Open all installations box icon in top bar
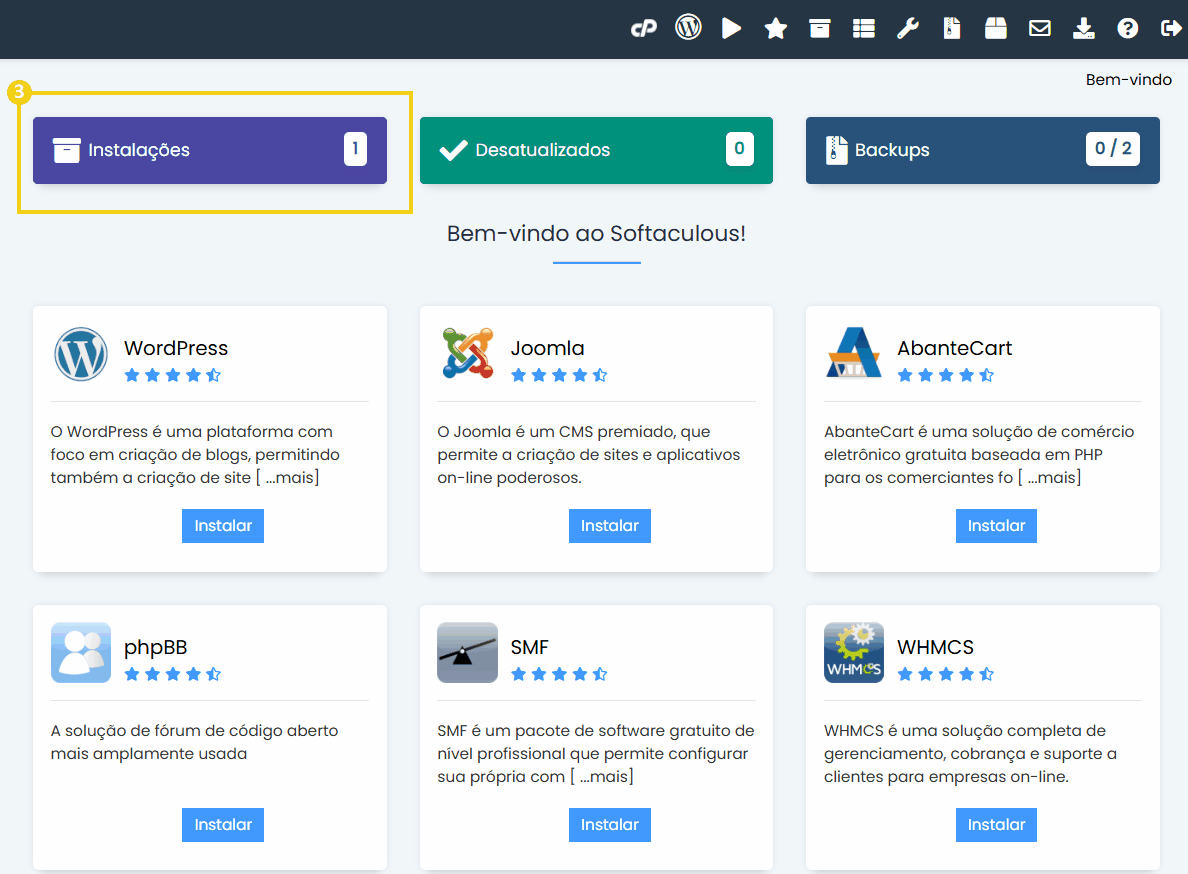The width and height of the screenshot is (1188, 874). click(x=819, y=29)
